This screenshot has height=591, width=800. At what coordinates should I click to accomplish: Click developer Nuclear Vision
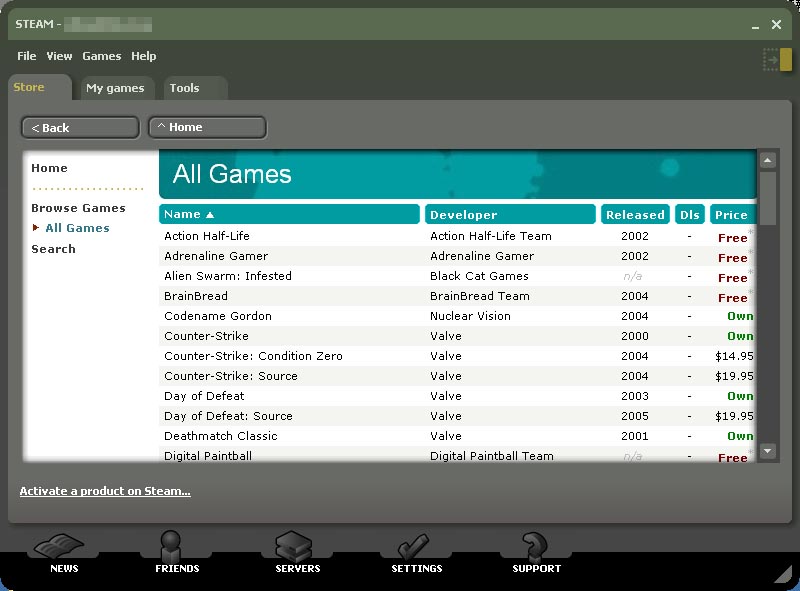(470, 316)
